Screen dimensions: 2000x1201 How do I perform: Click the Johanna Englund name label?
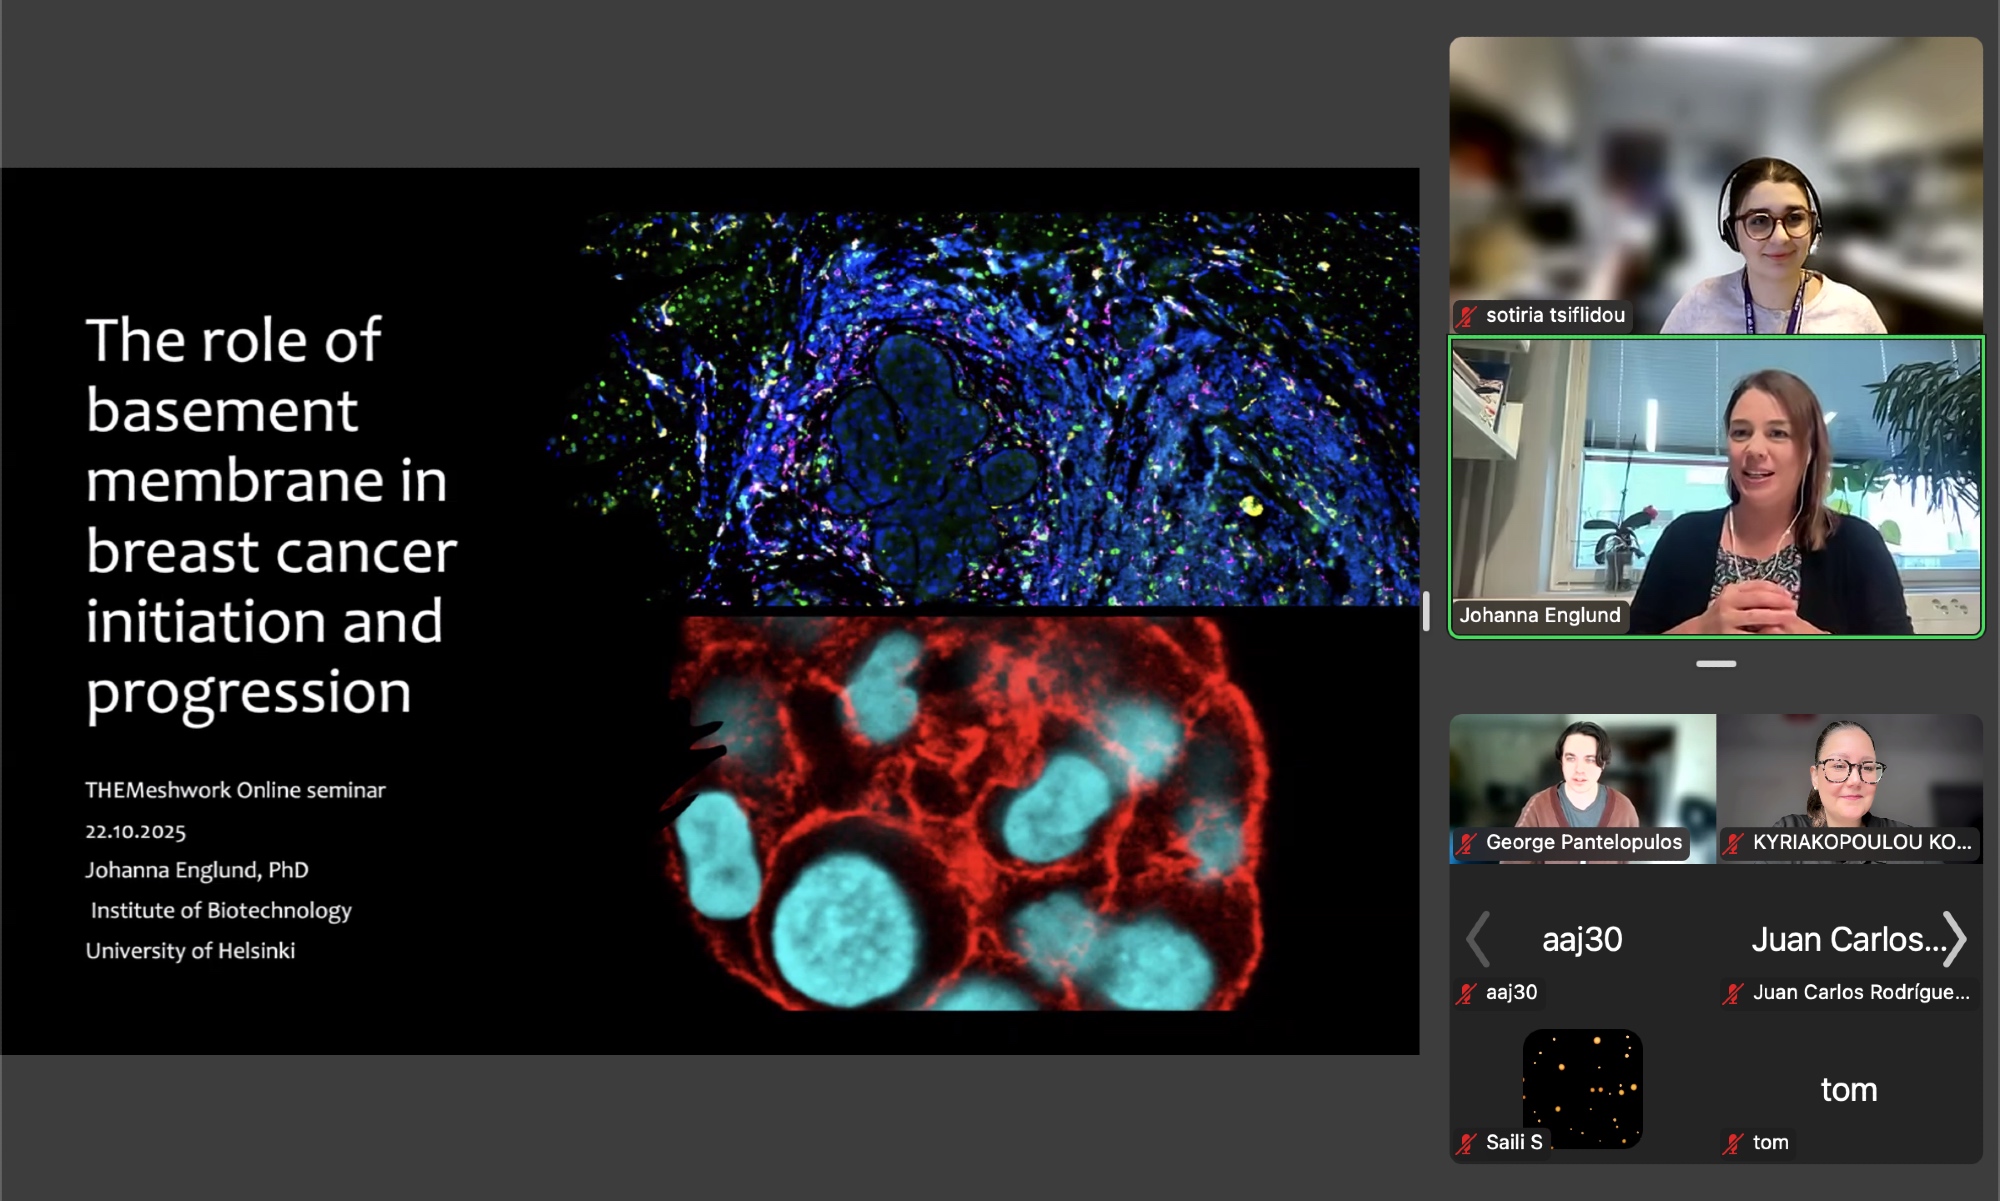click(x=1539, y=615)
